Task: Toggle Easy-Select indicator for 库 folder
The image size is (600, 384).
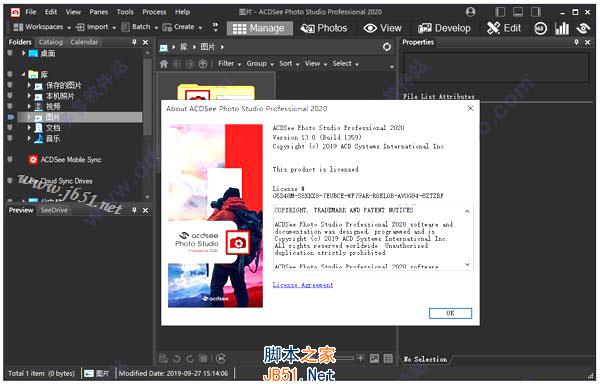Action: click(x=10, y=74)
